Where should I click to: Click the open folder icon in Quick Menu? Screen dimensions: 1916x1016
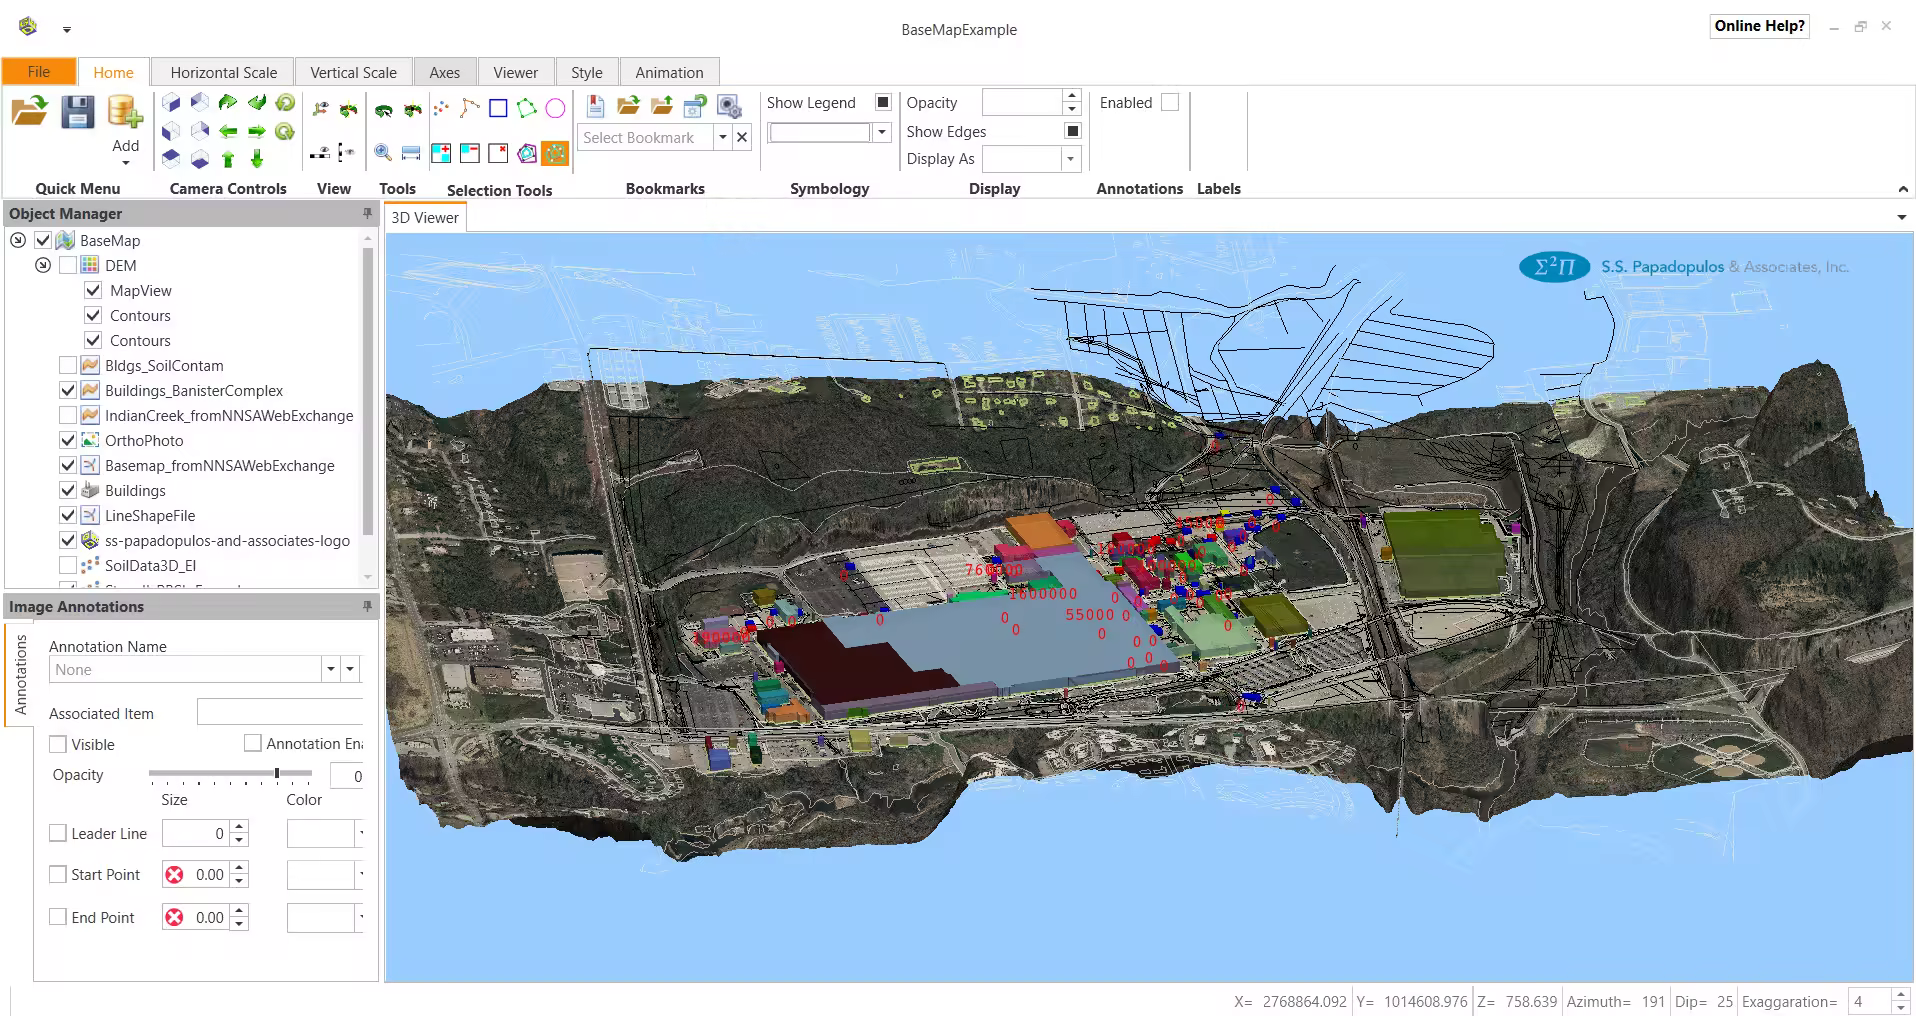(29, 111)
